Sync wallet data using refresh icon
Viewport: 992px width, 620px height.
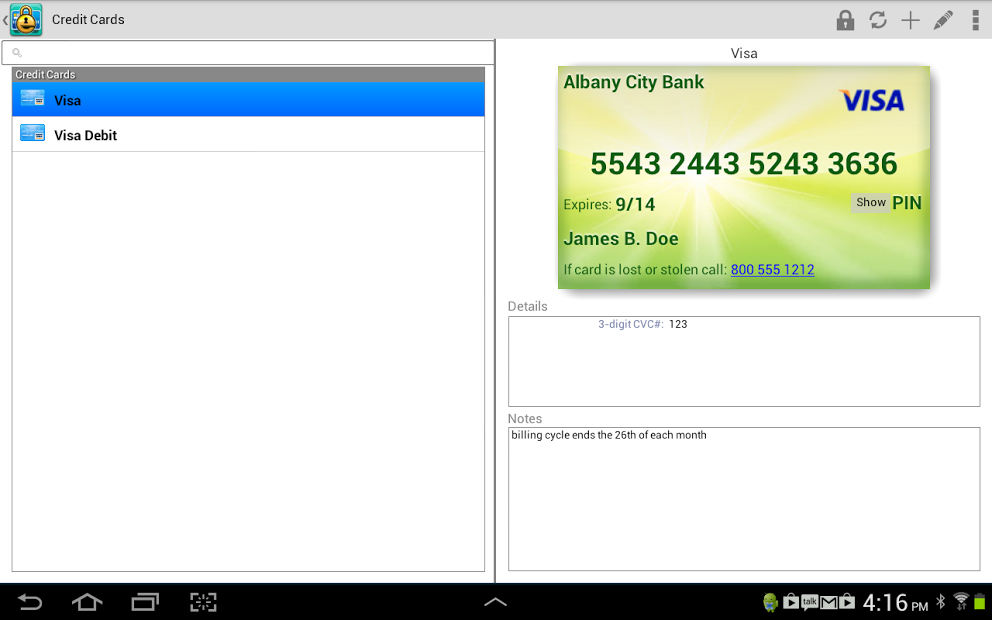tap(878, 19)
